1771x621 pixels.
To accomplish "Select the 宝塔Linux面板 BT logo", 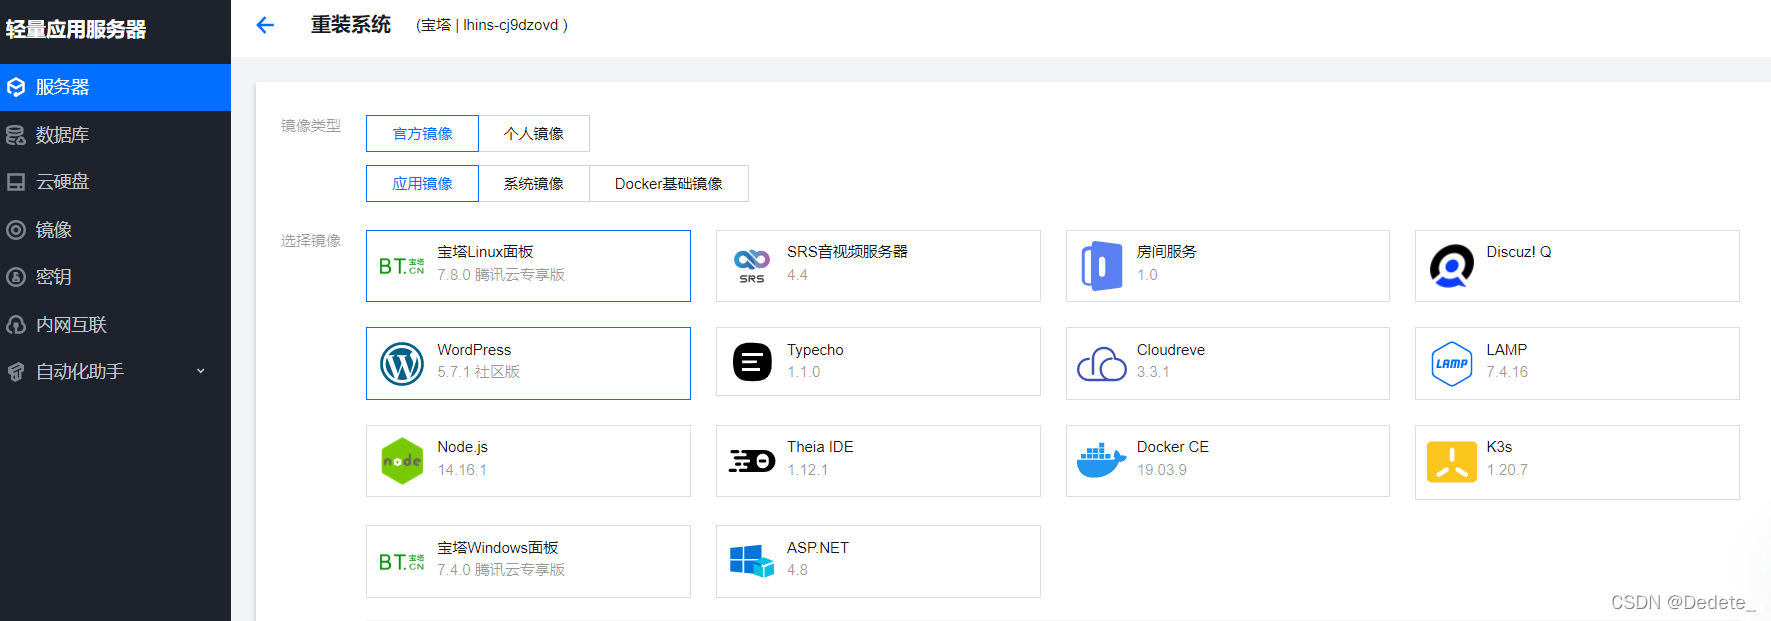I will [402, 266].
